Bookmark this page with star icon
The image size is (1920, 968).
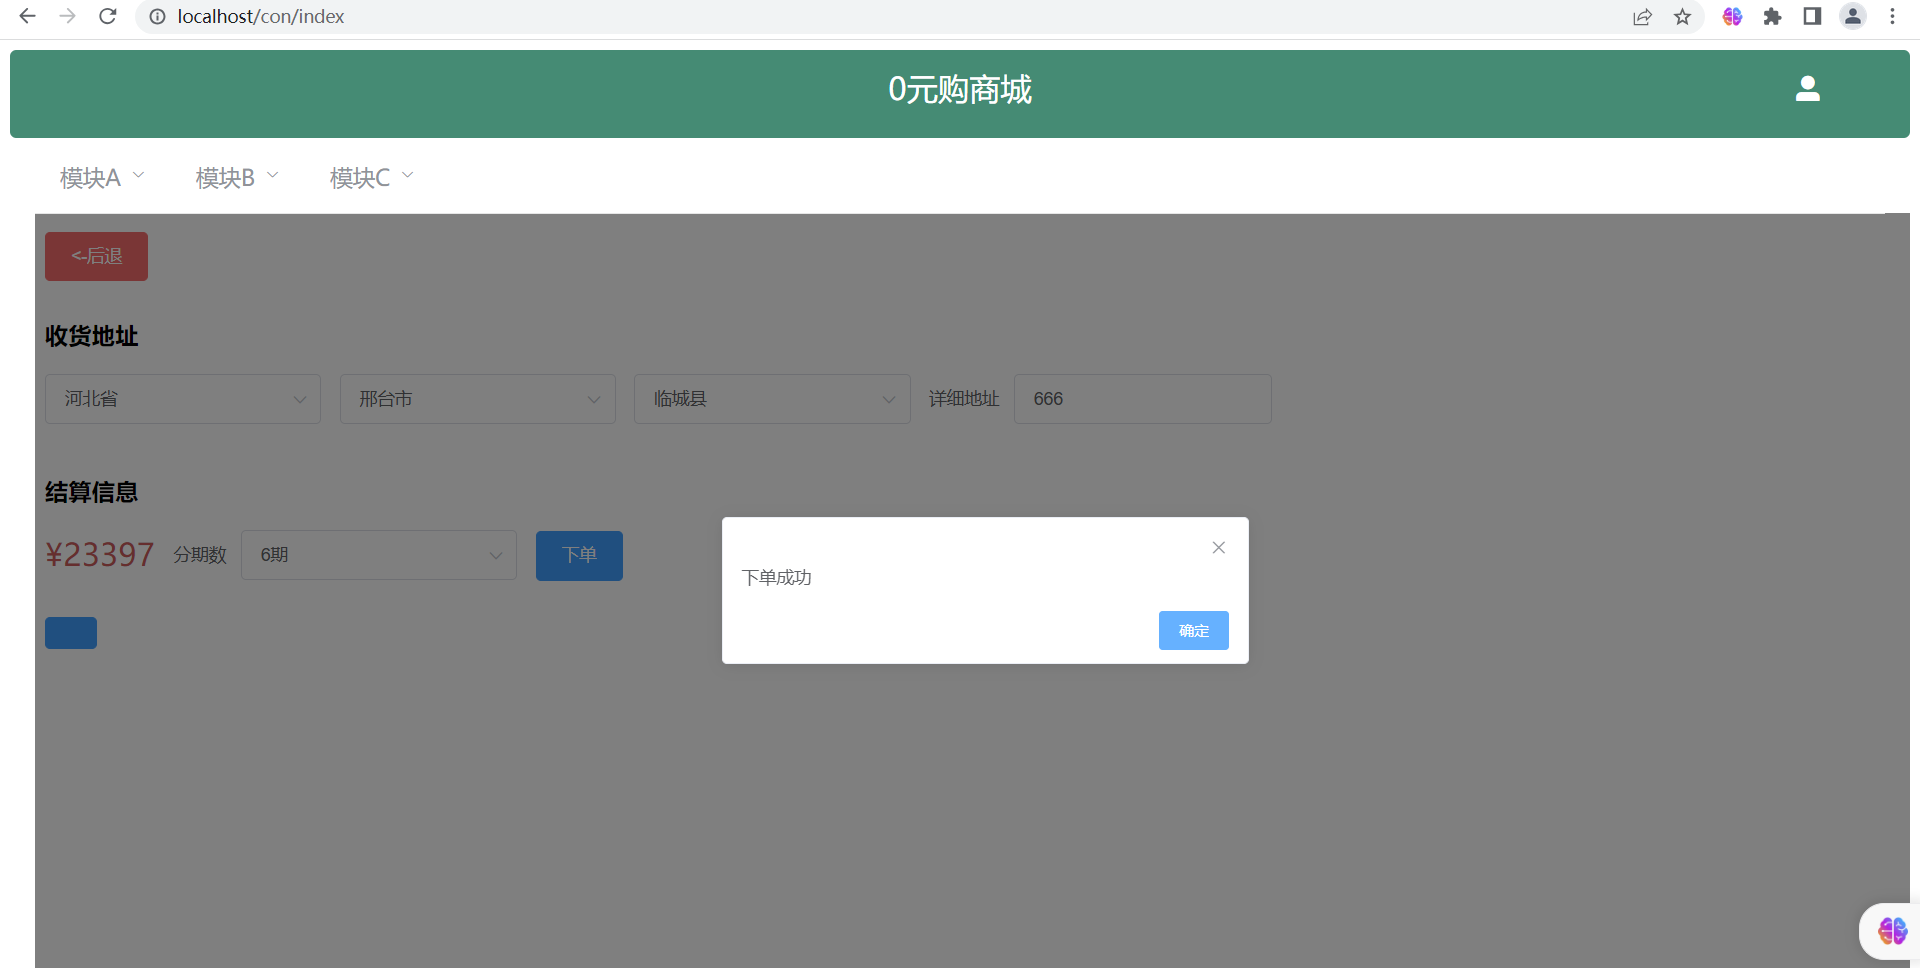[x=1683, y=16]
